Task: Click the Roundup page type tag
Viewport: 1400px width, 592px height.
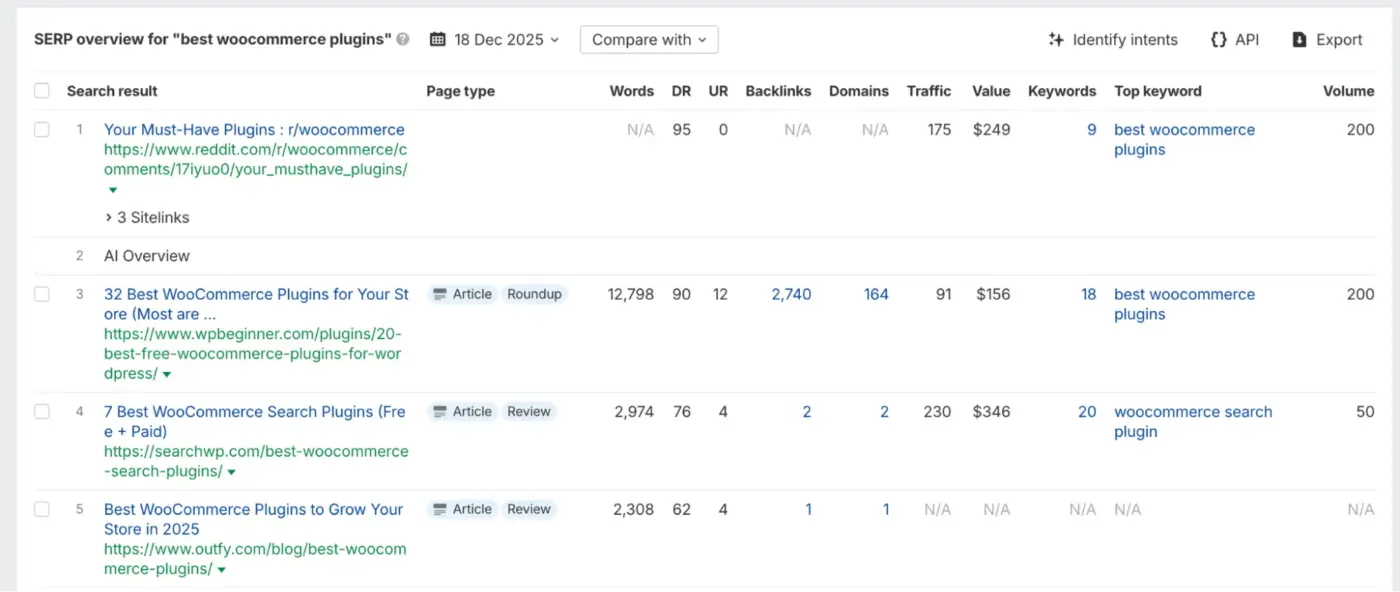Action: point(534,294)
